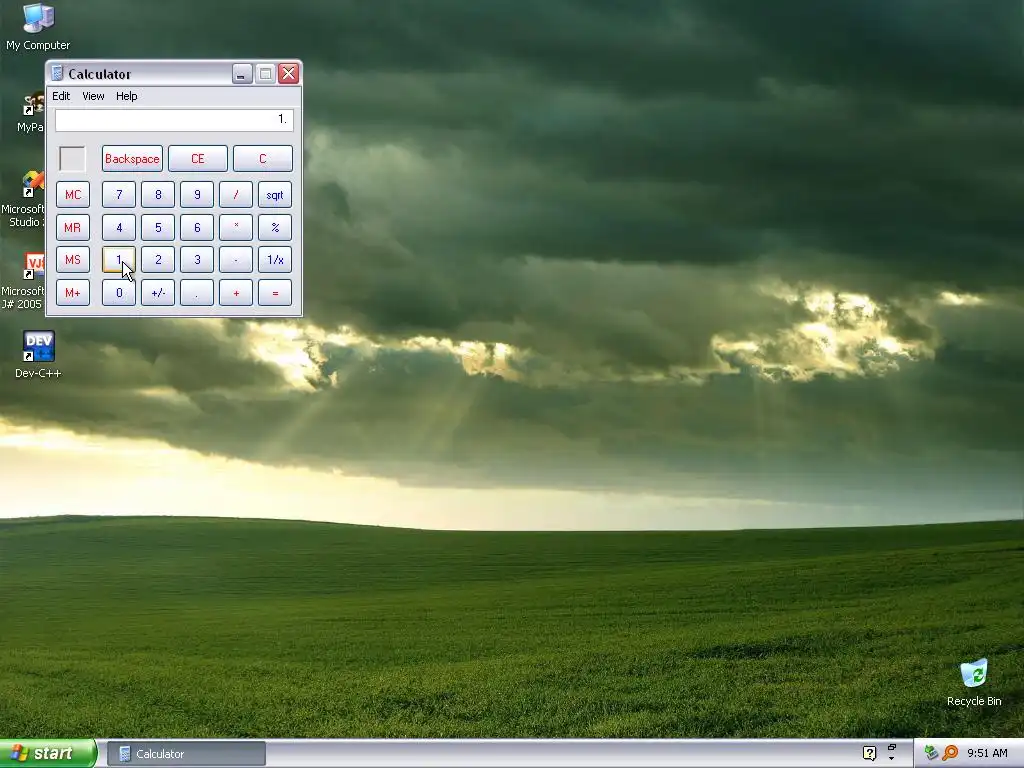This screenshot has height=768, width=1024.
Task: Click calculator digit 9 button
Action: coord(197,195)
